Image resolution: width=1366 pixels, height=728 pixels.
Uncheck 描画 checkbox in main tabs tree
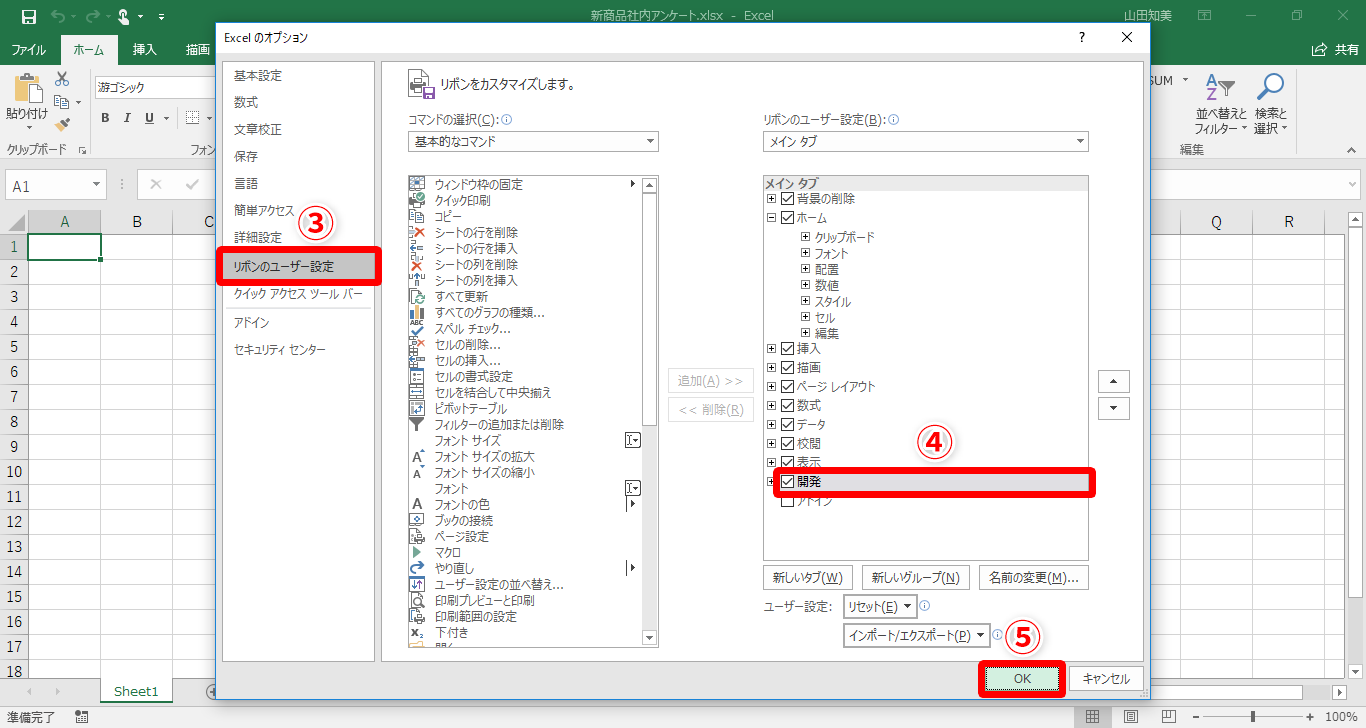click(x=787, y=368)
